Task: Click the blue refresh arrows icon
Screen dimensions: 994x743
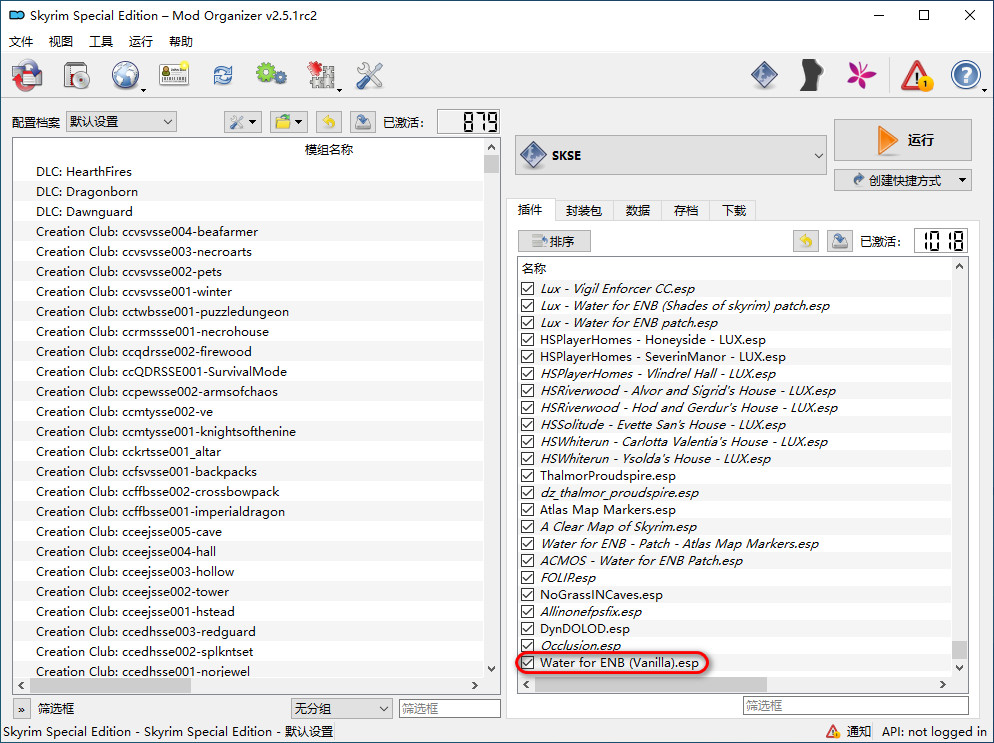Action: point(222,76)
